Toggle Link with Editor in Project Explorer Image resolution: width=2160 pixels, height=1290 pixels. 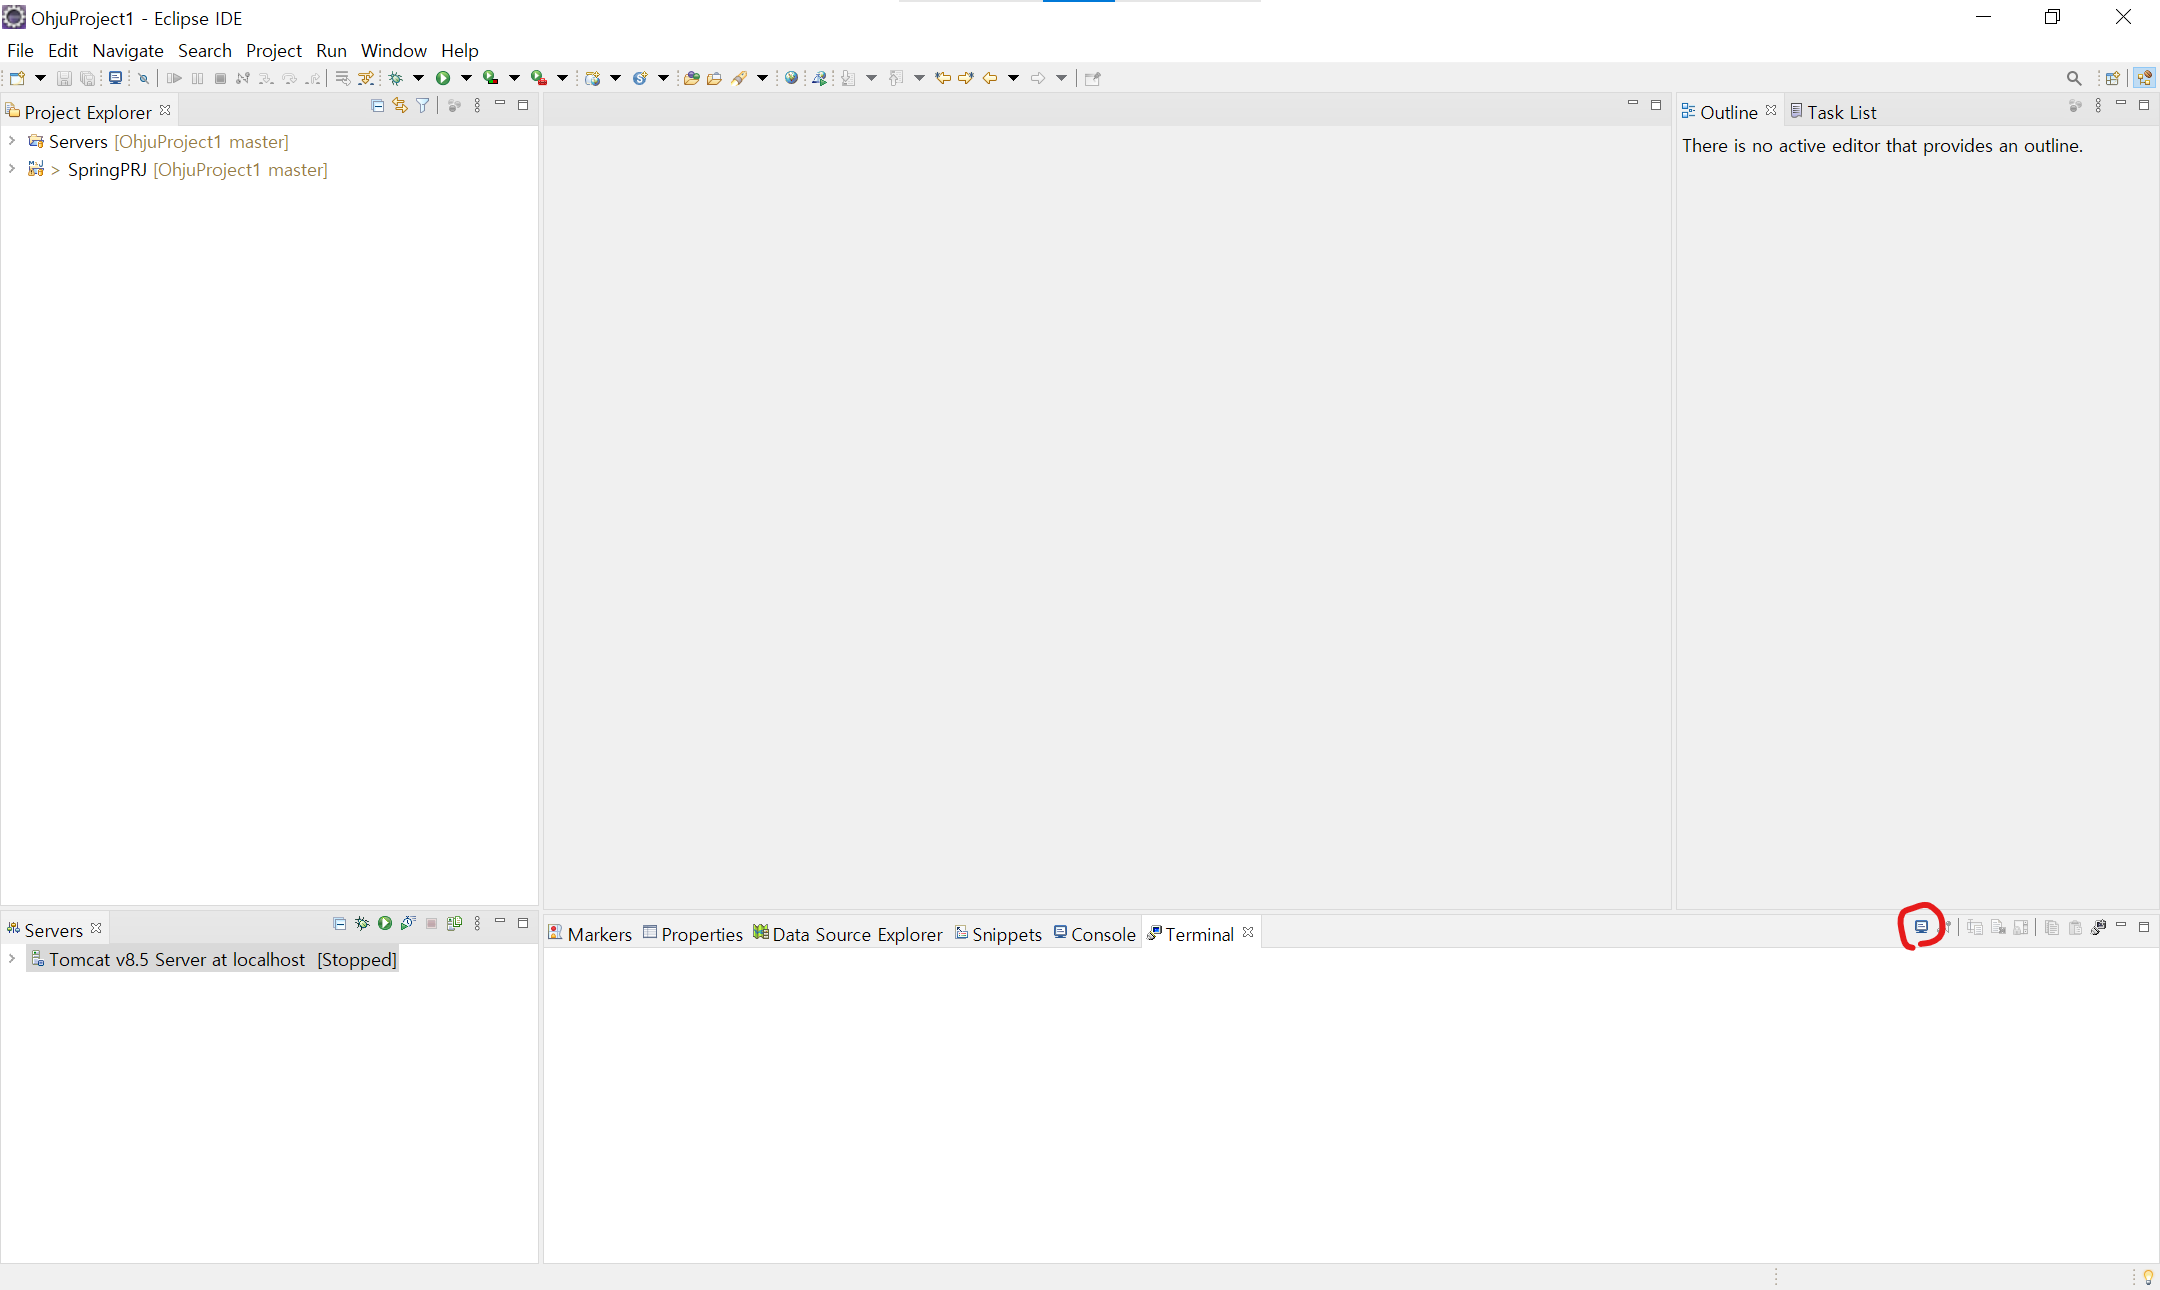(400, 105)
